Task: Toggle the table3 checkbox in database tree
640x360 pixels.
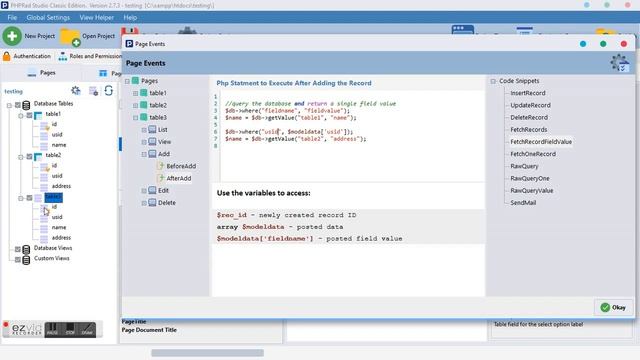Action: coord(29,198)
